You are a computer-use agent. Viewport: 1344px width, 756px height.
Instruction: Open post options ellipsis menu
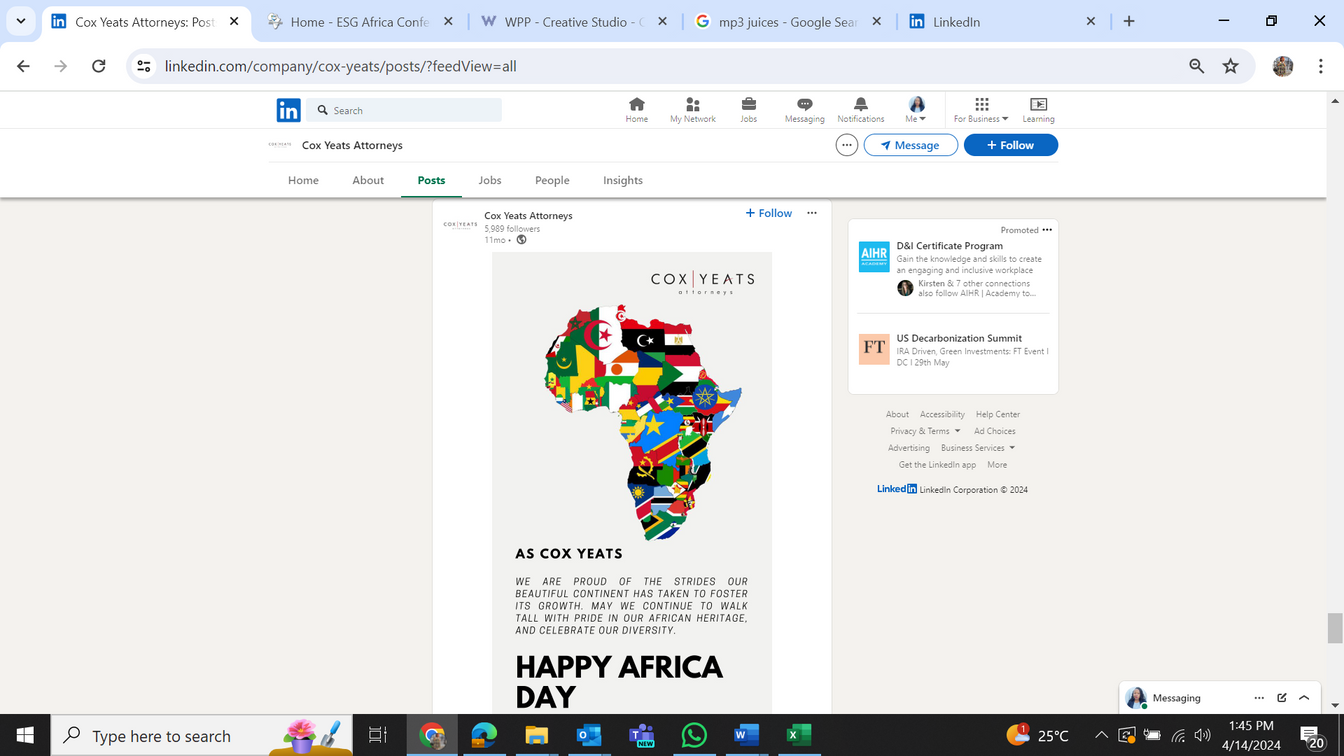[x=812, y=213]
